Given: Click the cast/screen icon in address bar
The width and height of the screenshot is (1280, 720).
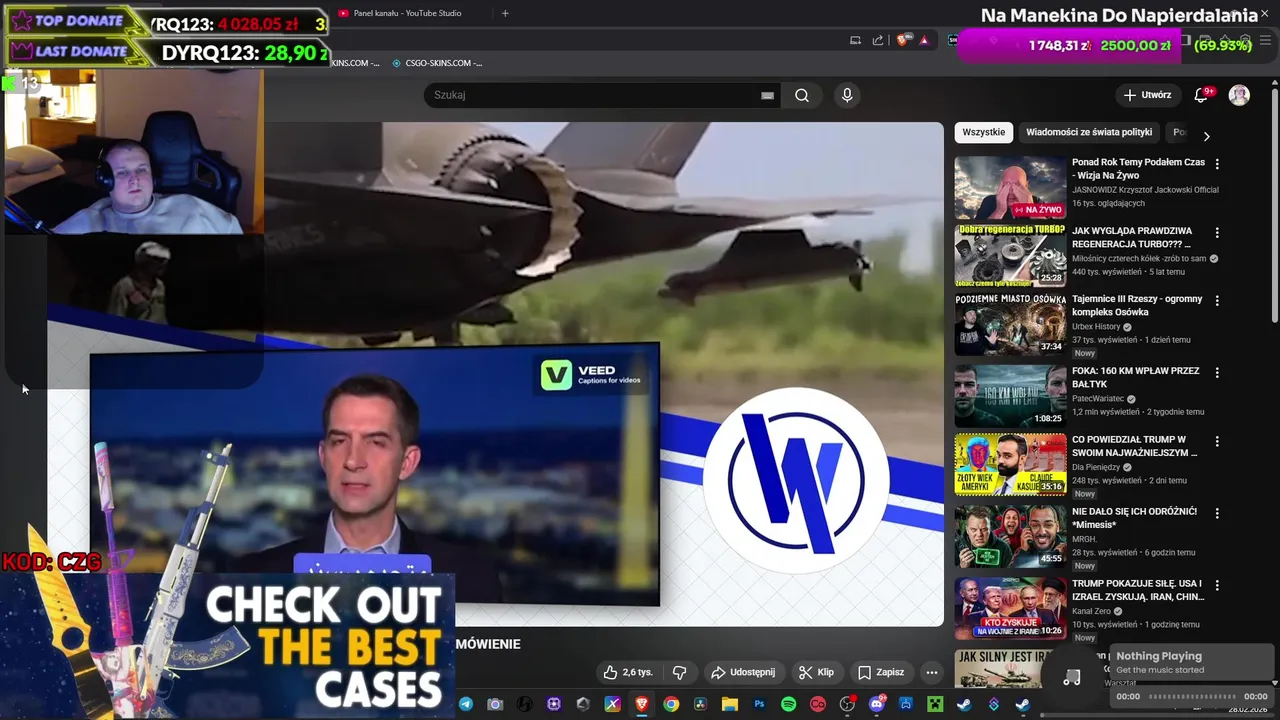Looking at the screenshot, I should (x=855, y=40).
